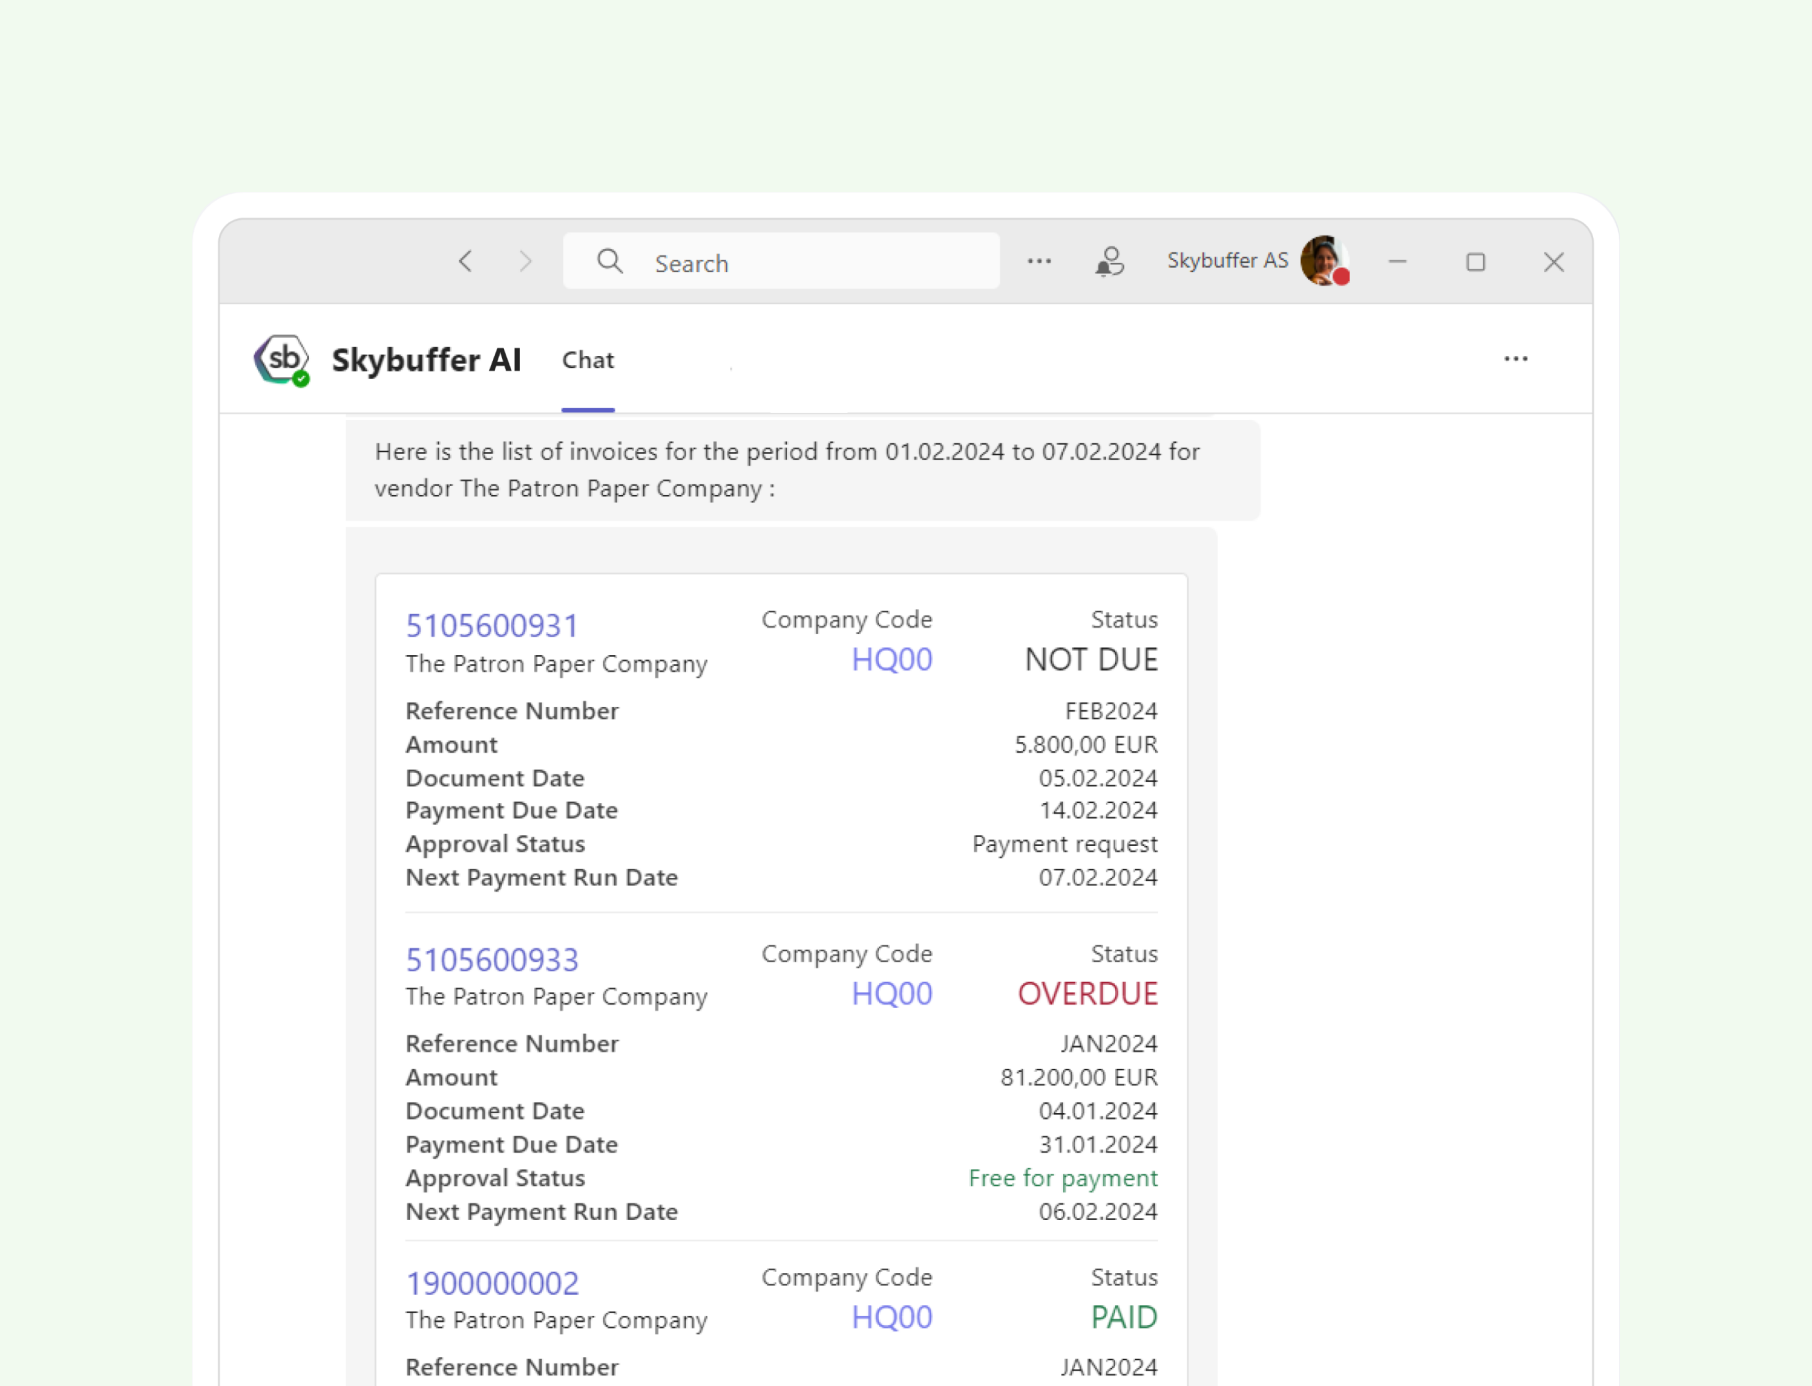Maximize the application window
Screen dimensions: 1812x1386
pyautogui.click(x=1475, y=262)
